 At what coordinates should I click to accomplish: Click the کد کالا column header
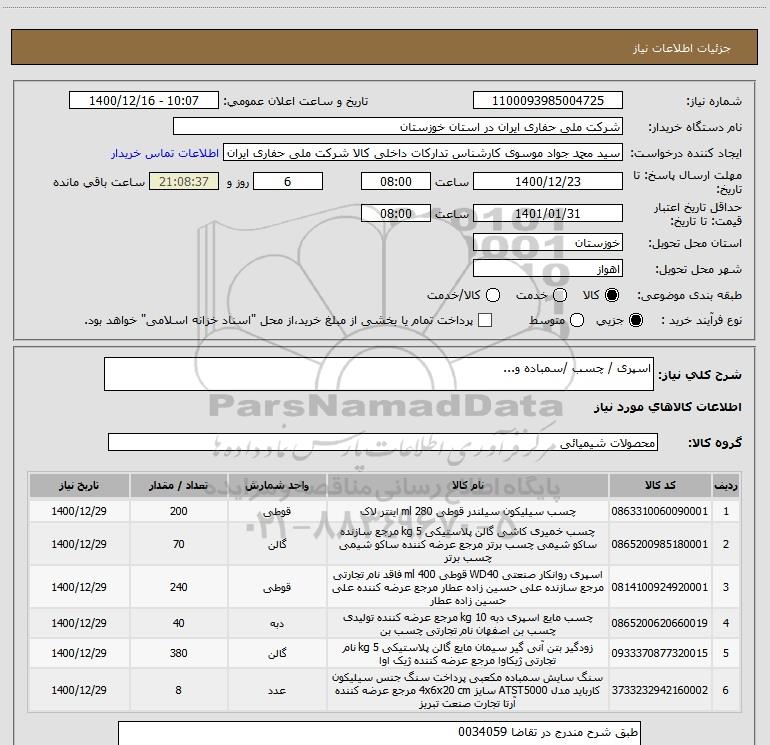[660, 485]
